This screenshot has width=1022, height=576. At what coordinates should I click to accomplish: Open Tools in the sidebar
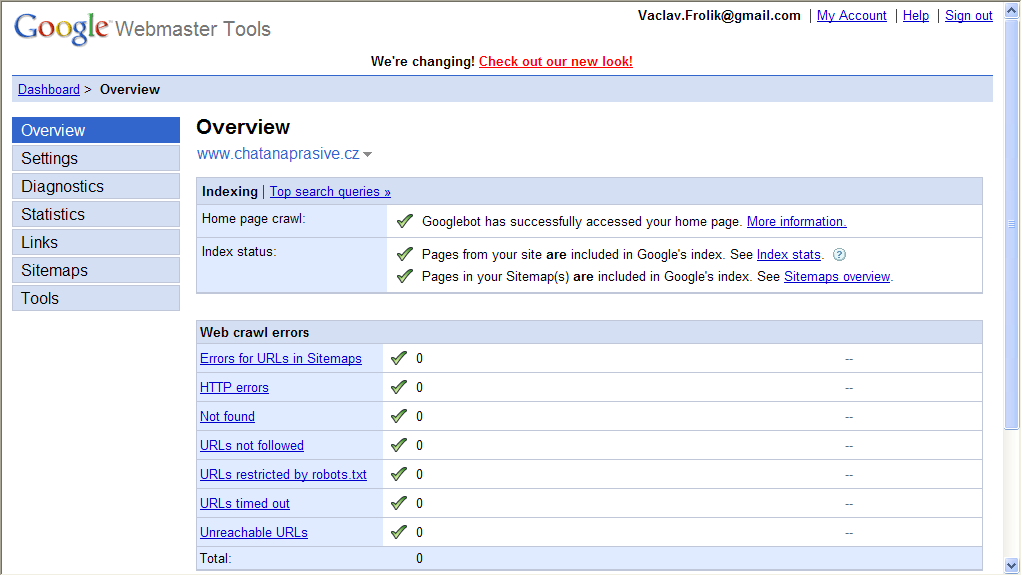pos(96,298)
